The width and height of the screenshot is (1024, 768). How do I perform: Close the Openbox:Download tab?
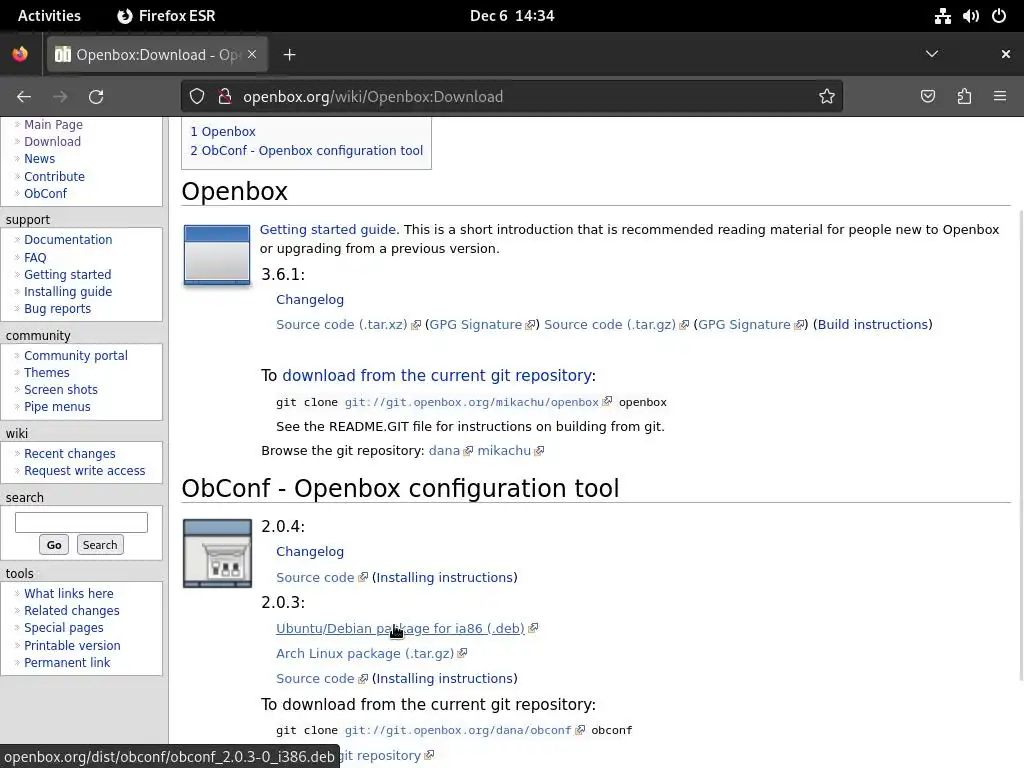[252, 54]
